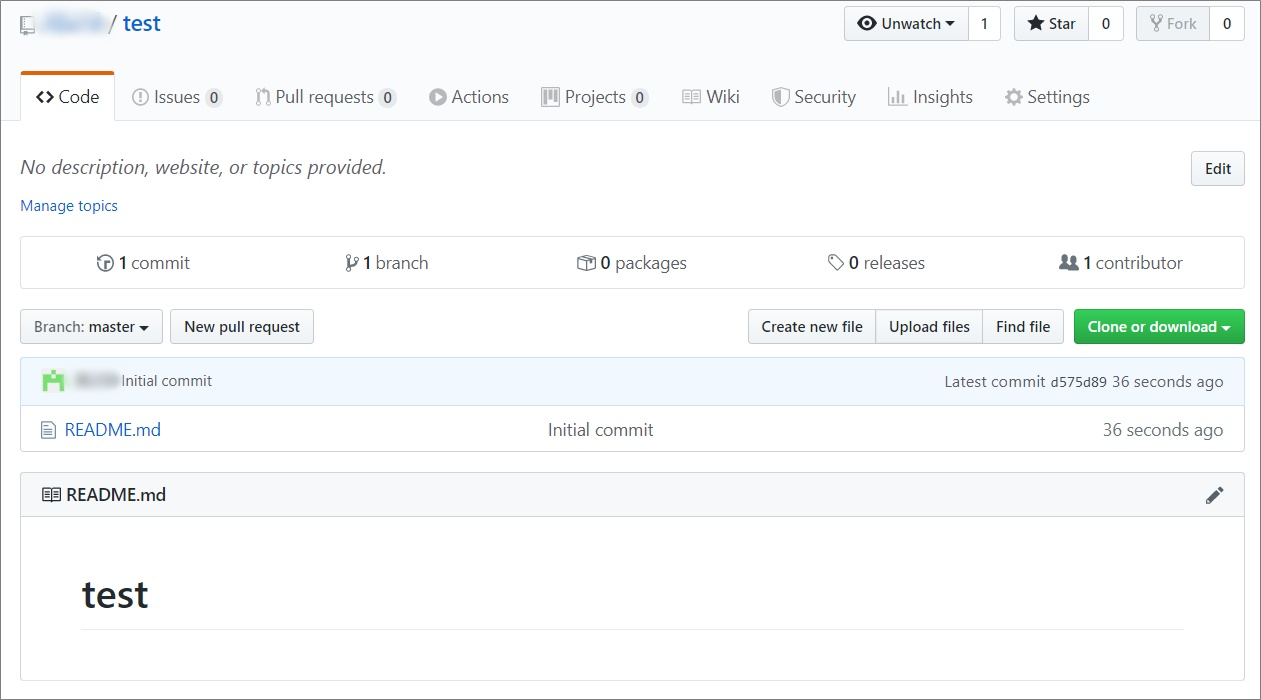The image size is (1261, 700).
Task: Open the Initial commit message in commit bar
Action: tap(166, 381)
